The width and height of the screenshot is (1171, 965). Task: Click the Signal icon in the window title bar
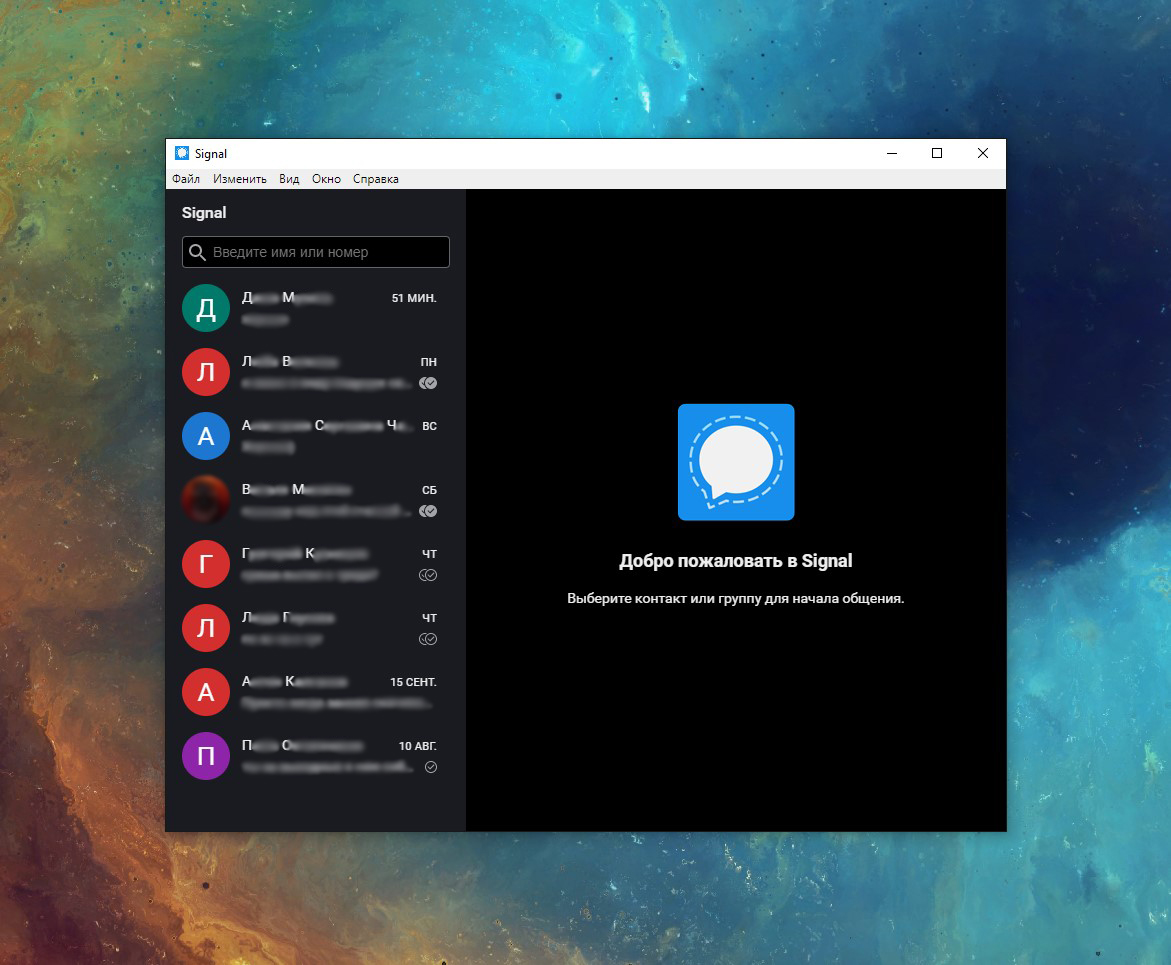coord(182,153)
